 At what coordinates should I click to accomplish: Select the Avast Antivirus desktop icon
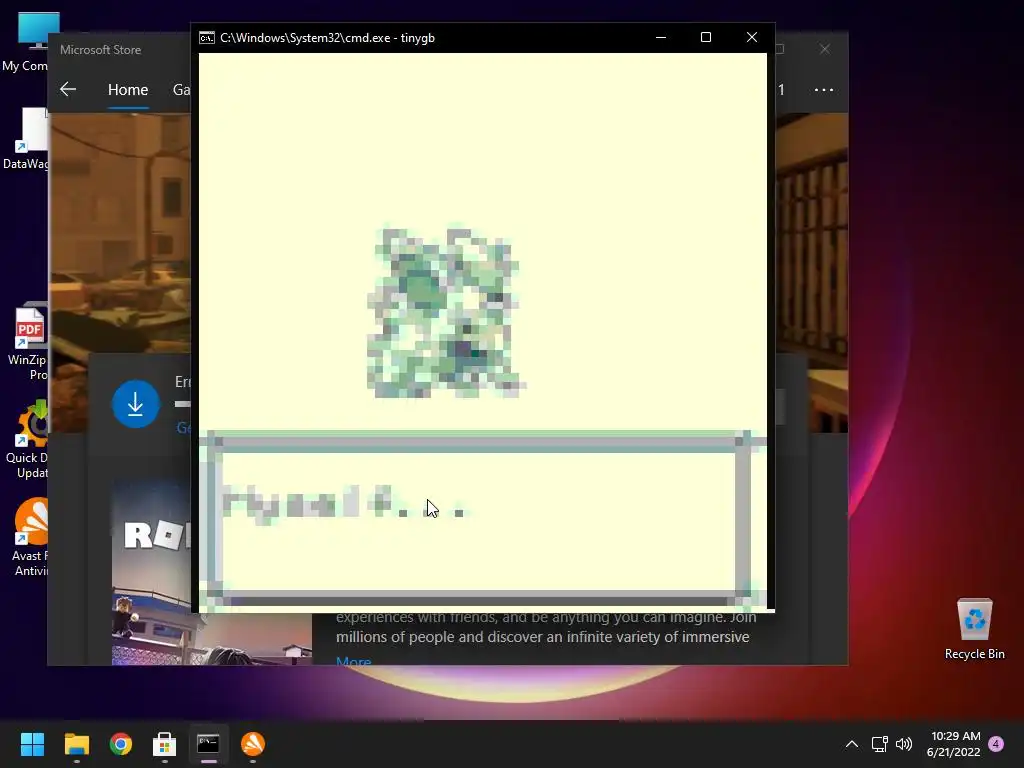(x=29, y=537)
